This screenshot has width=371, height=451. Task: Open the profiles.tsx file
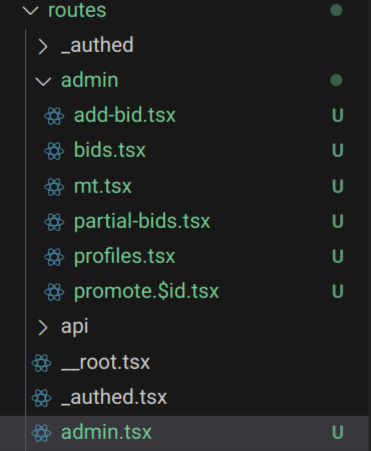point(124,257)
